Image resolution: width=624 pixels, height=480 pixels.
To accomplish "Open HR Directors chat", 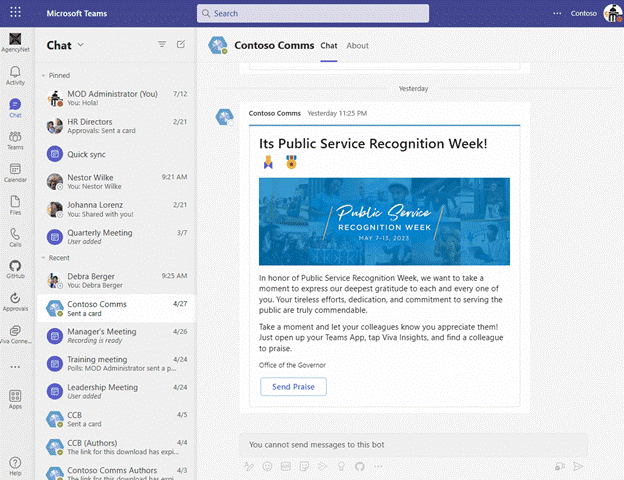I will [x=116, y=126].
